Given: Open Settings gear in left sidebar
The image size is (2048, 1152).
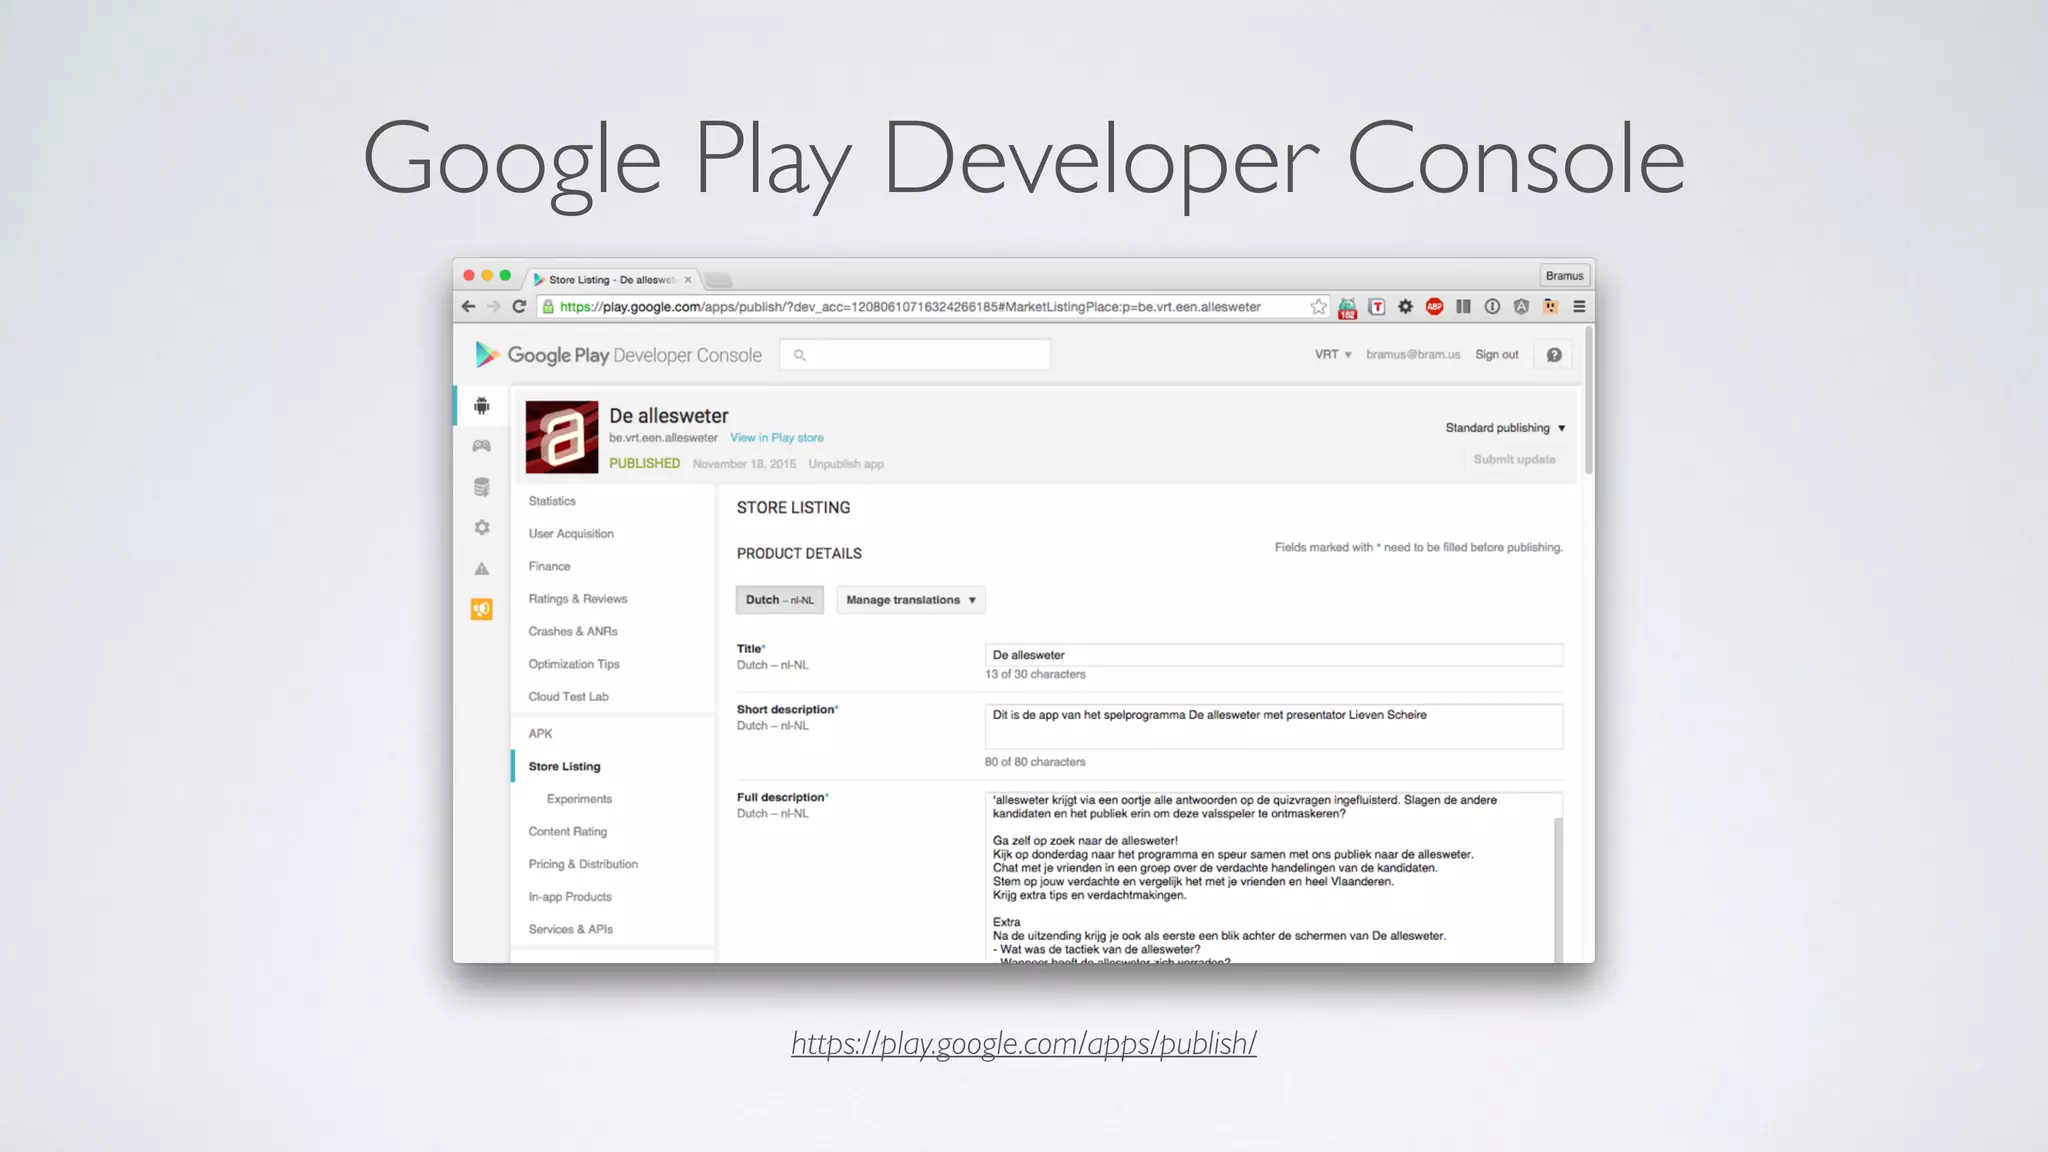Looking at the screenshot, I should tap(482, 527).
